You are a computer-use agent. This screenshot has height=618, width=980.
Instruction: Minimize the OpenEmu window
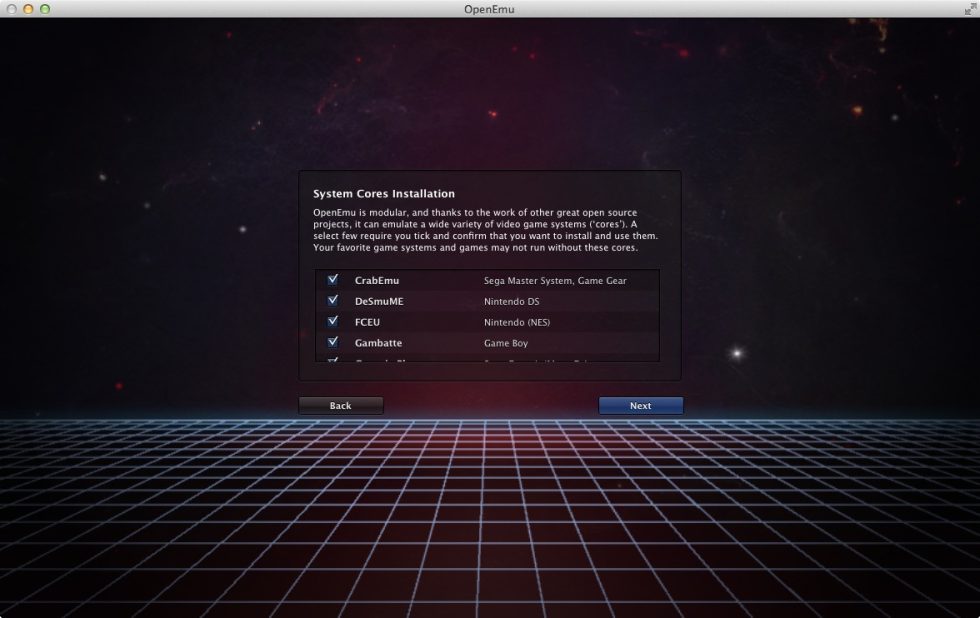(x=28, y=9)
